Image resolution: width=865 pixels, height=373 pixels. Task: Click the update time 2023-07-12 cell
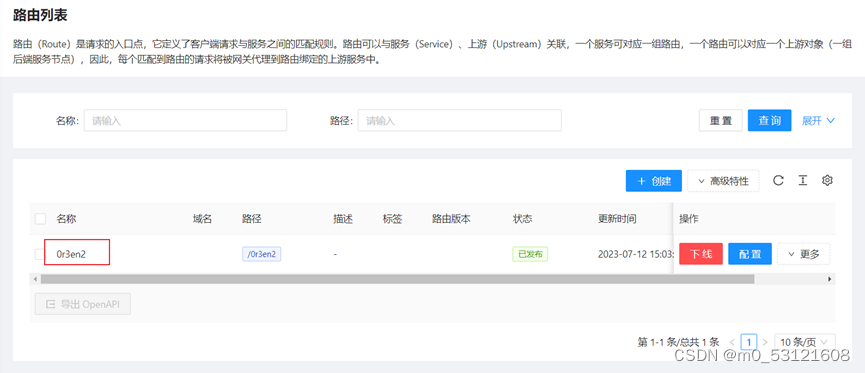tap(636, 254)
